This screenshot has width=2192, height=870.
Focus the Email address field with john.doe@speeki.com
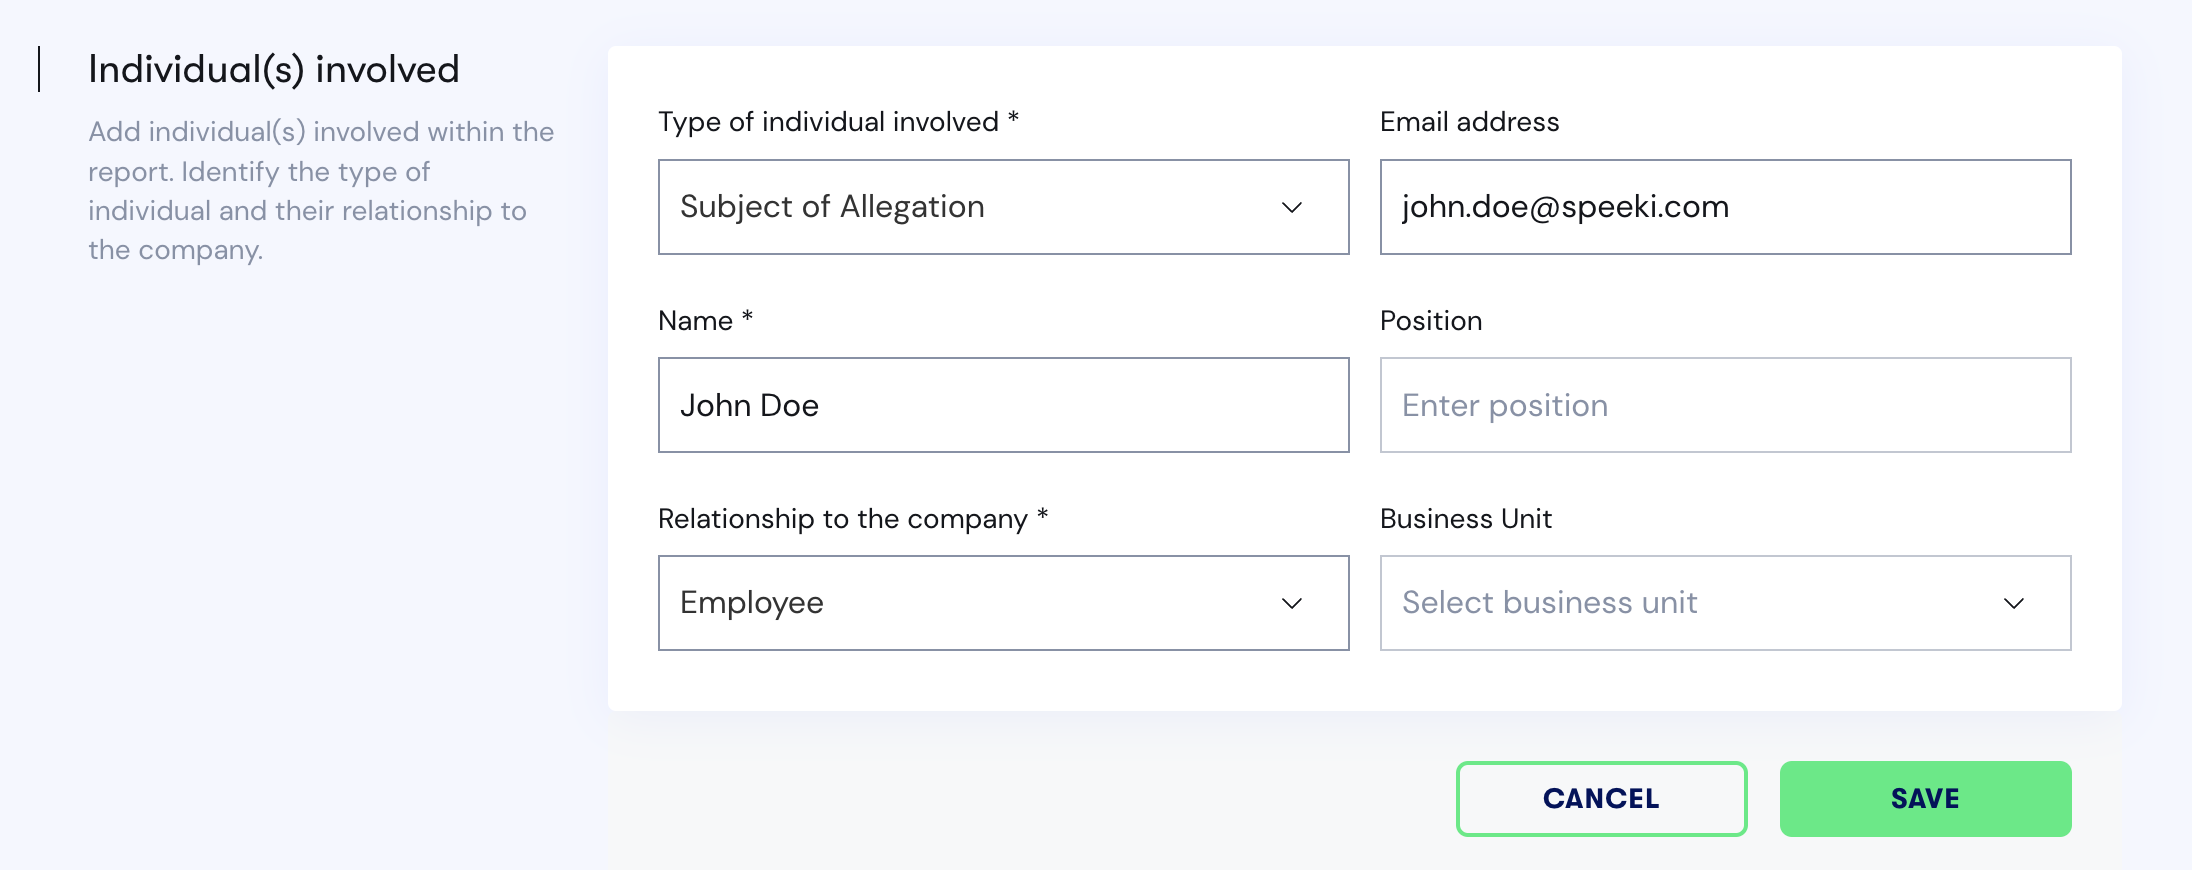pyautogui.click(x=1726, y=207)
